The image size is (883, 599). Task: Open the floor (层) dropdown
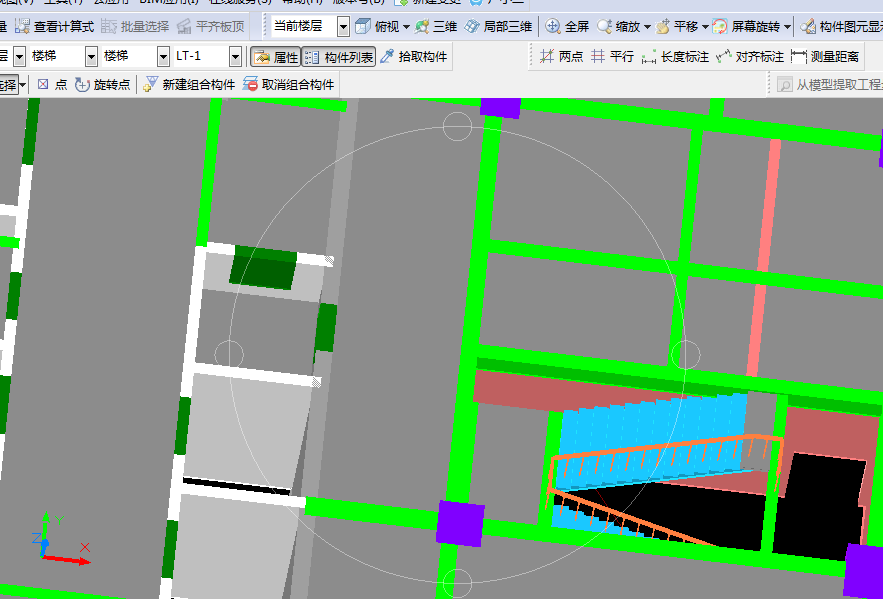tap(19, 56)
